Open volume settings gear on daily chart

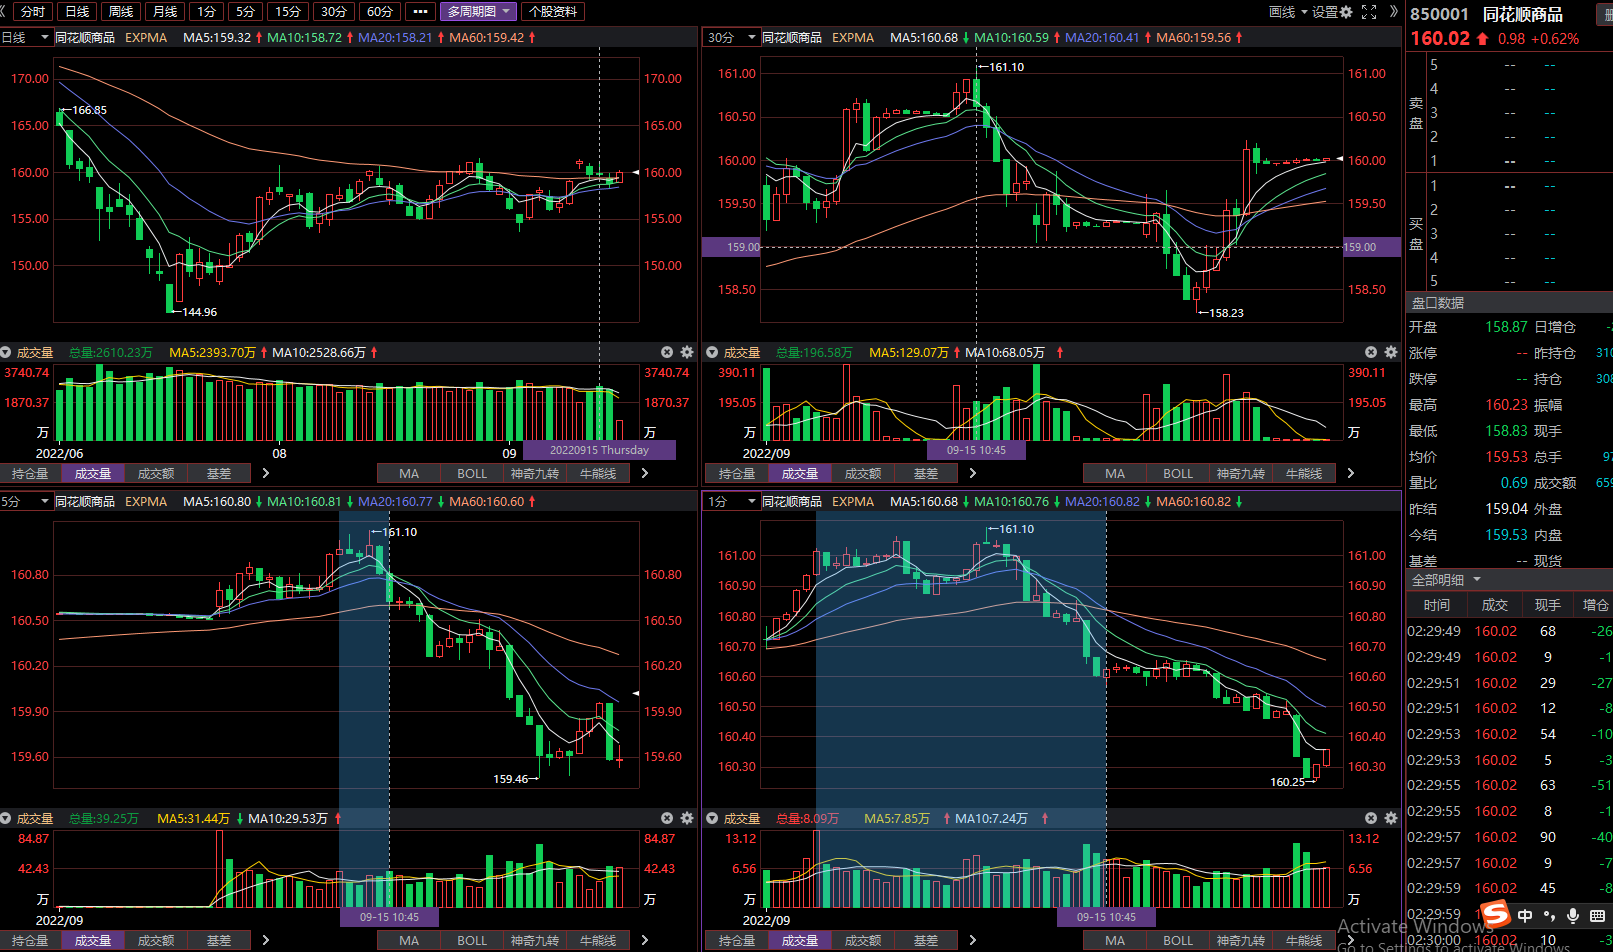pyautogui.click(x=687, y=352)
